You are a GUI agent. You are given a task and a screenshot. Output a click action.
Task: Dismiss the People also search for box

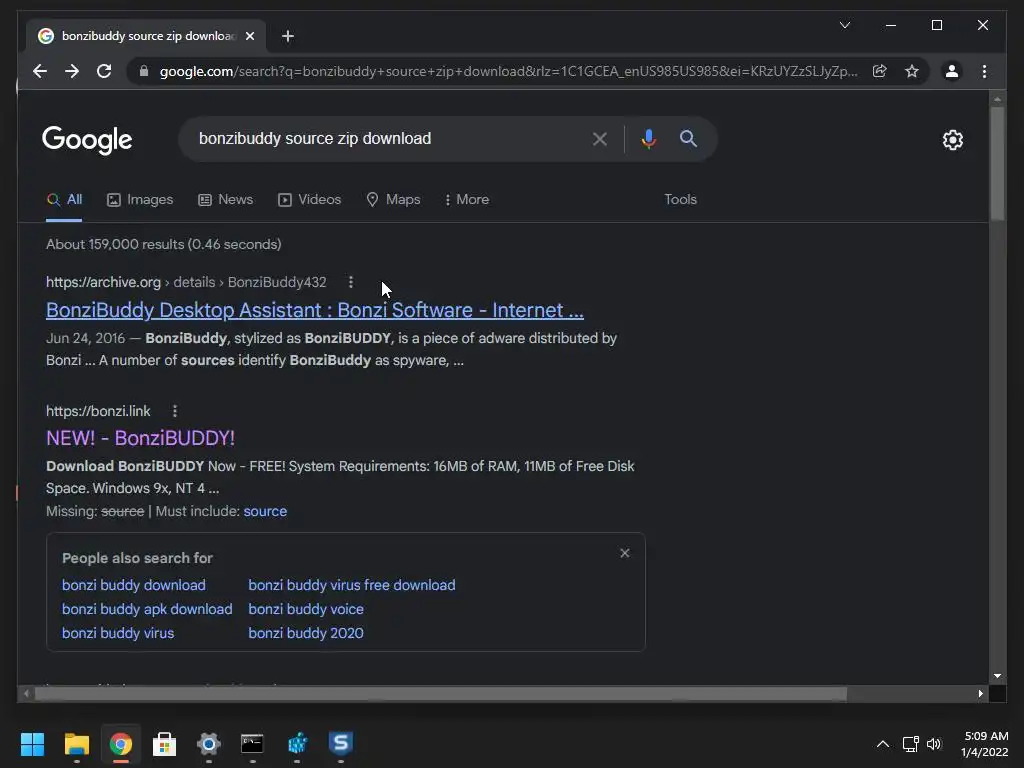point(625,553)
